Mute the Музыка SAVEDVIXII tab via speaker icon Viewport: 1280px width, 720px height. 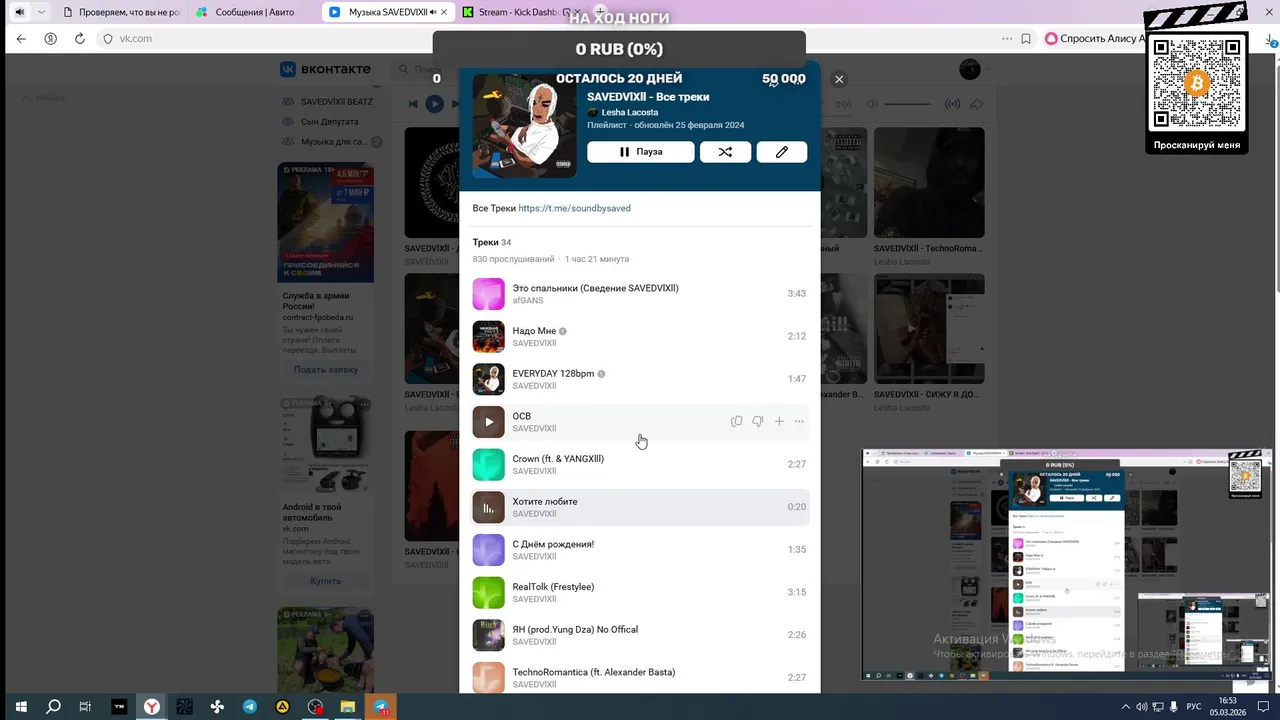pos(433,12)
